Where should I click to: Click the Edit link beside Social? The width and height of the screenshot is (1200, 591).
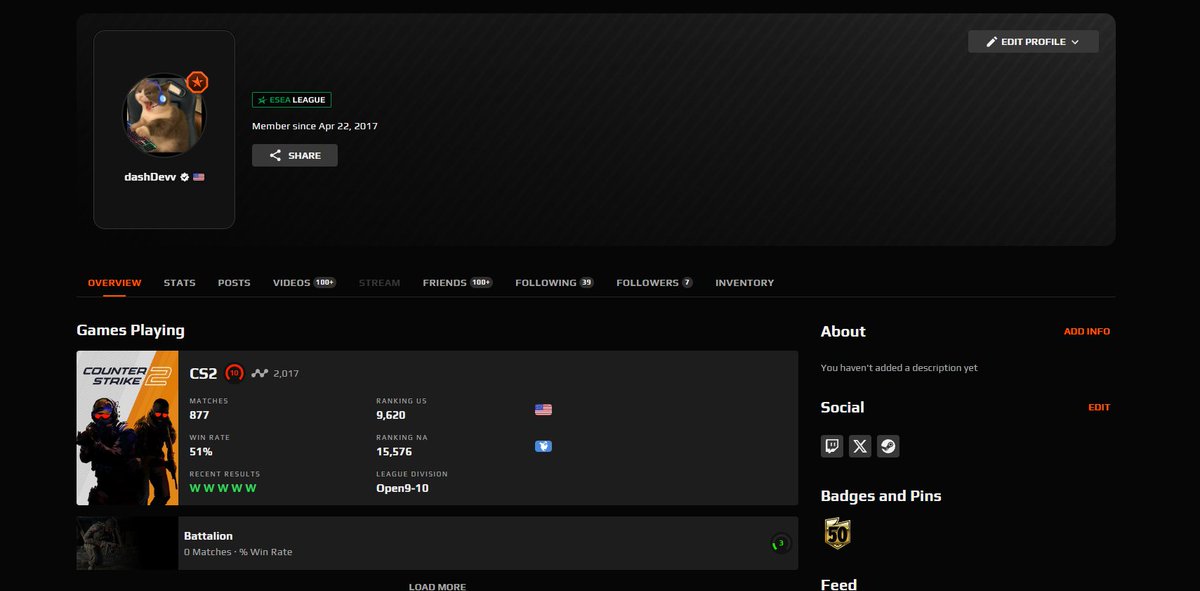tap(1099, 407)
